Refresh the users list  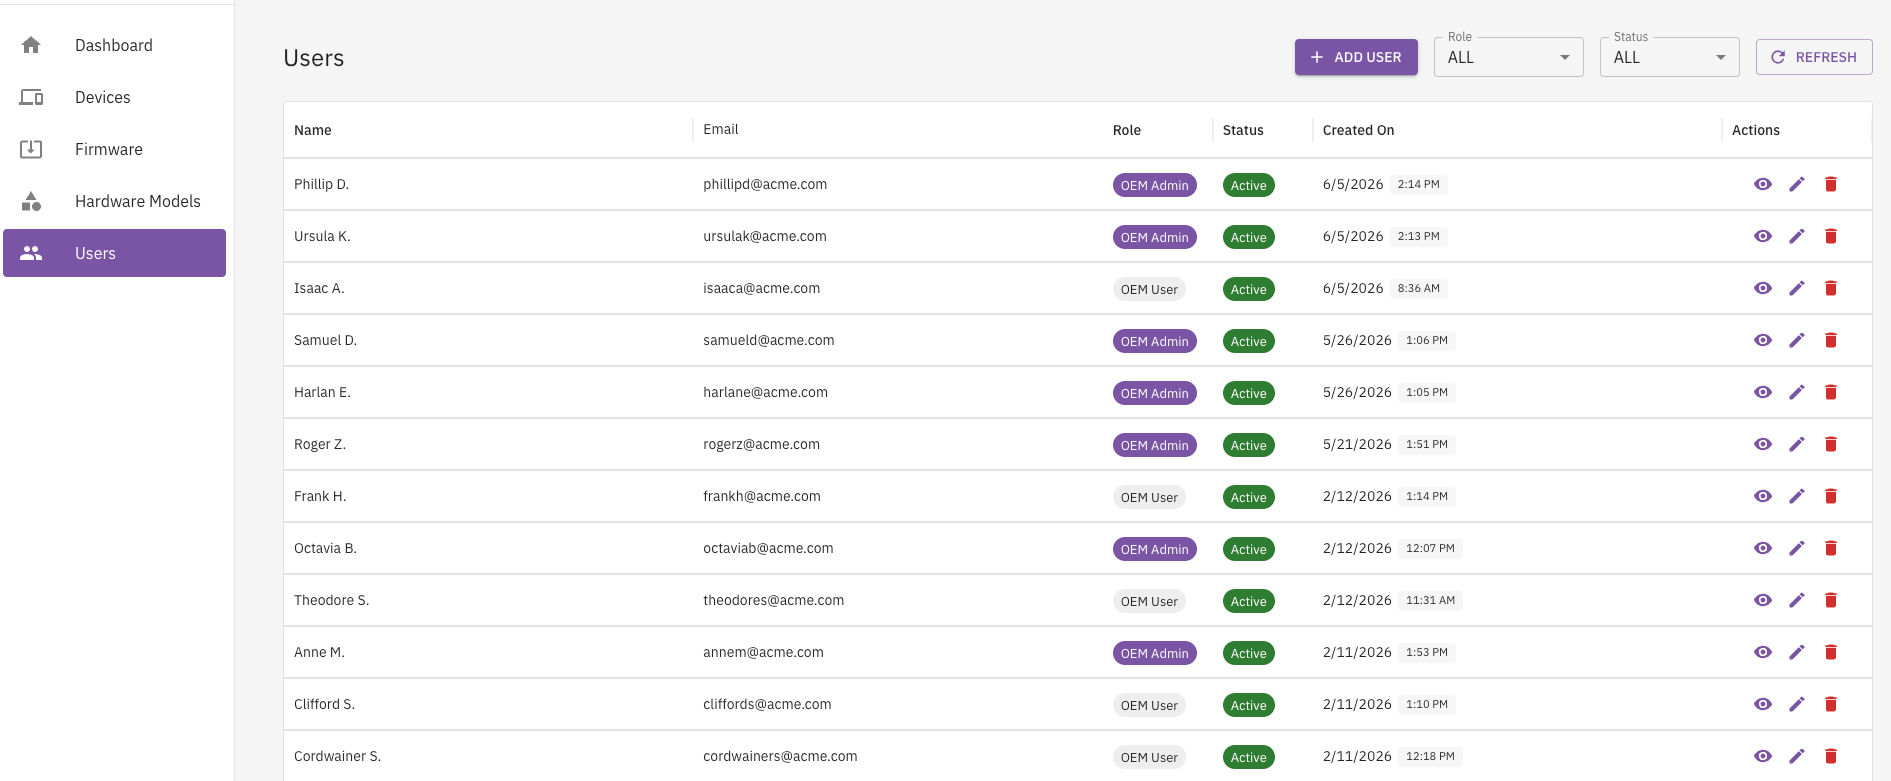tap(1814, 57)
